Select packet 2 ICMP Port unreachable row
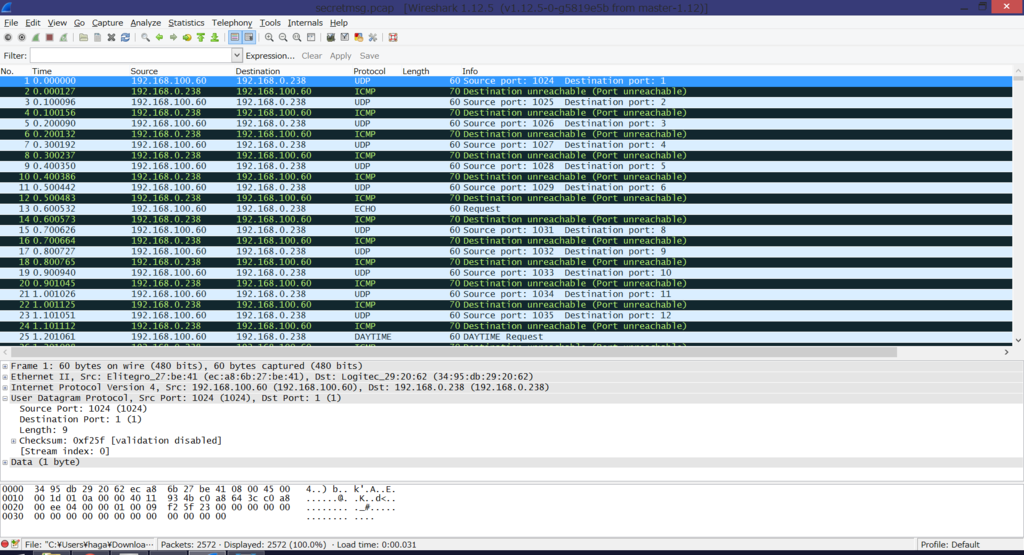 (506, 91)
